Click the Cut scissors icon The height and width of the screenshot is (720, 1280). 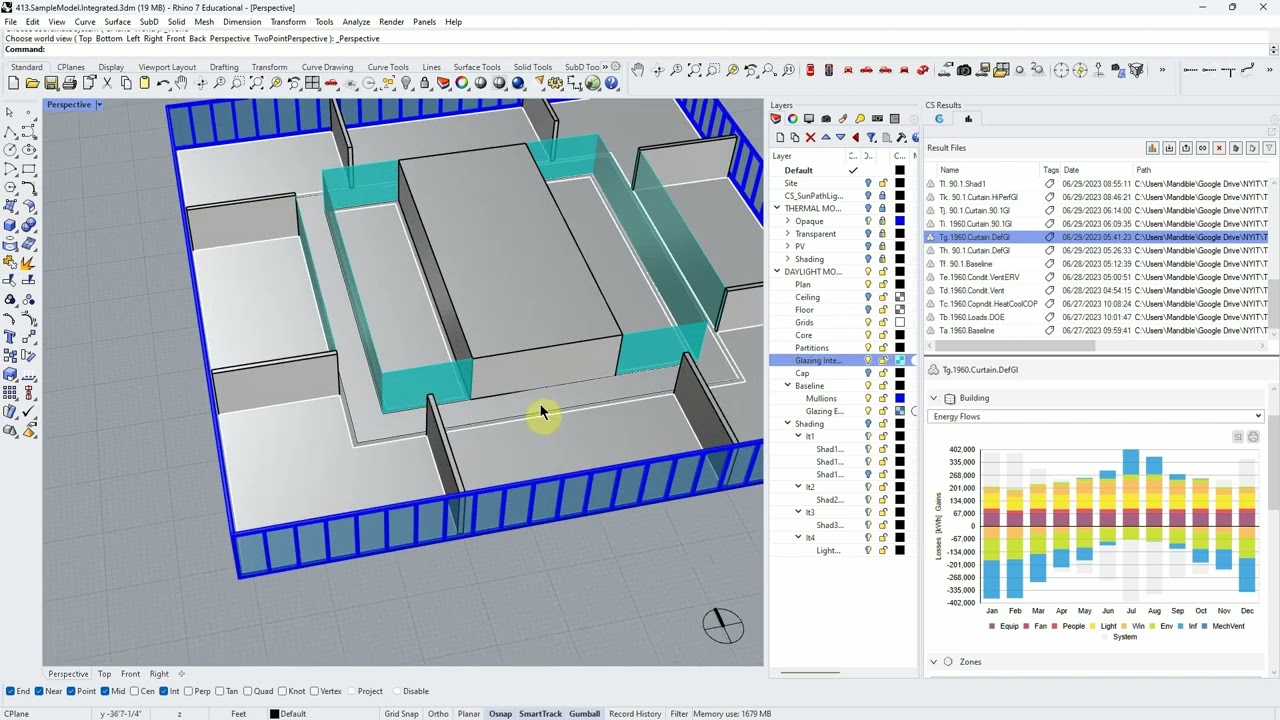pos(107,83)
